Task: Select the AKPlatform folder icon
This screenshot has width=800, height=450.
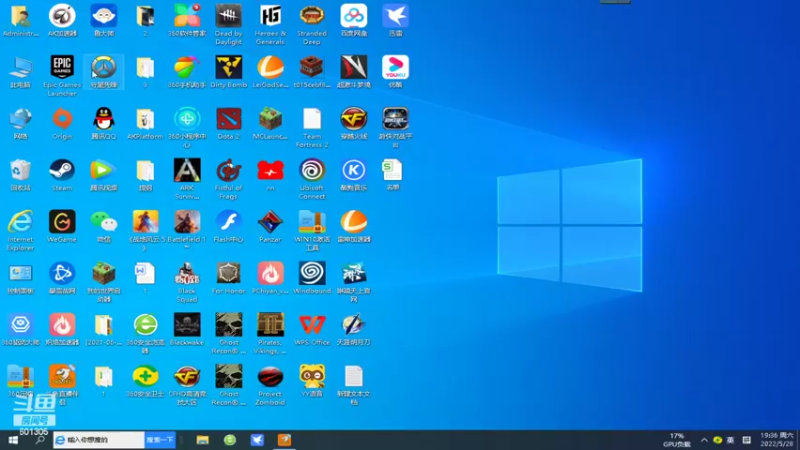Action: 145,123
